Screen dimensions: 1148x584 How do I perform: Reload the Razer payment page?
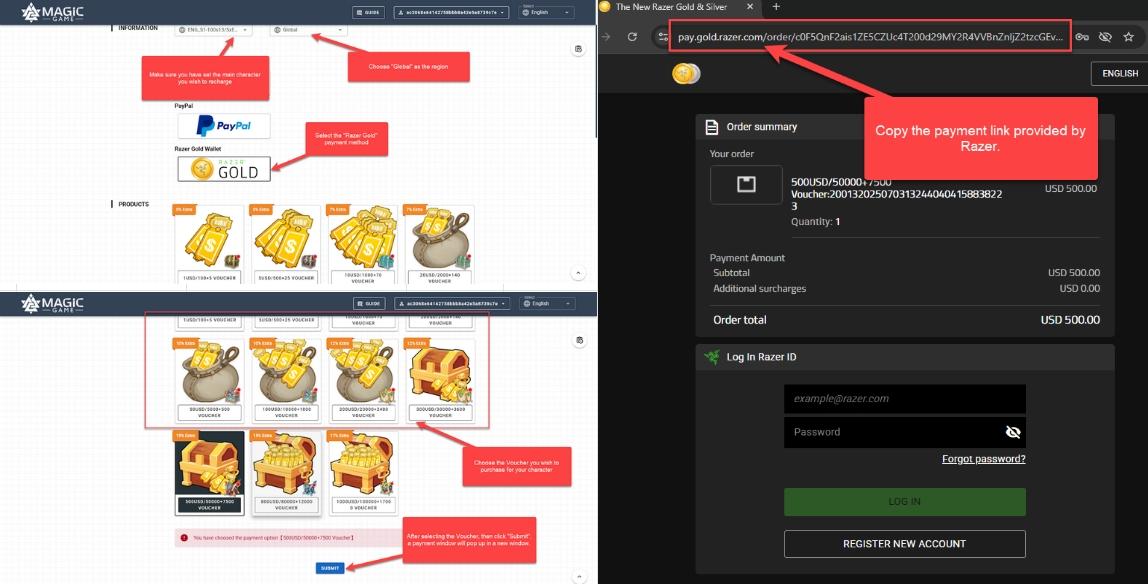click(633, 37)
